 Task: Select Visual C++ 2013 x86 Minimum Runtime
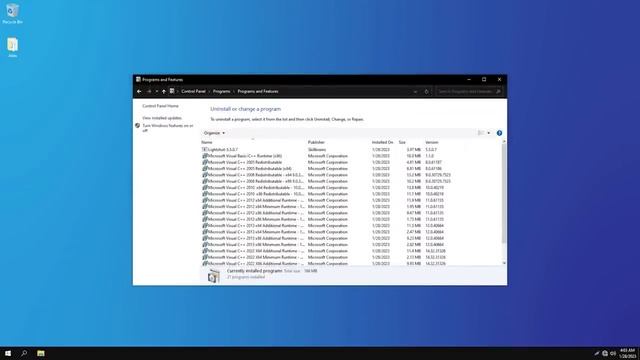[256, 244]
